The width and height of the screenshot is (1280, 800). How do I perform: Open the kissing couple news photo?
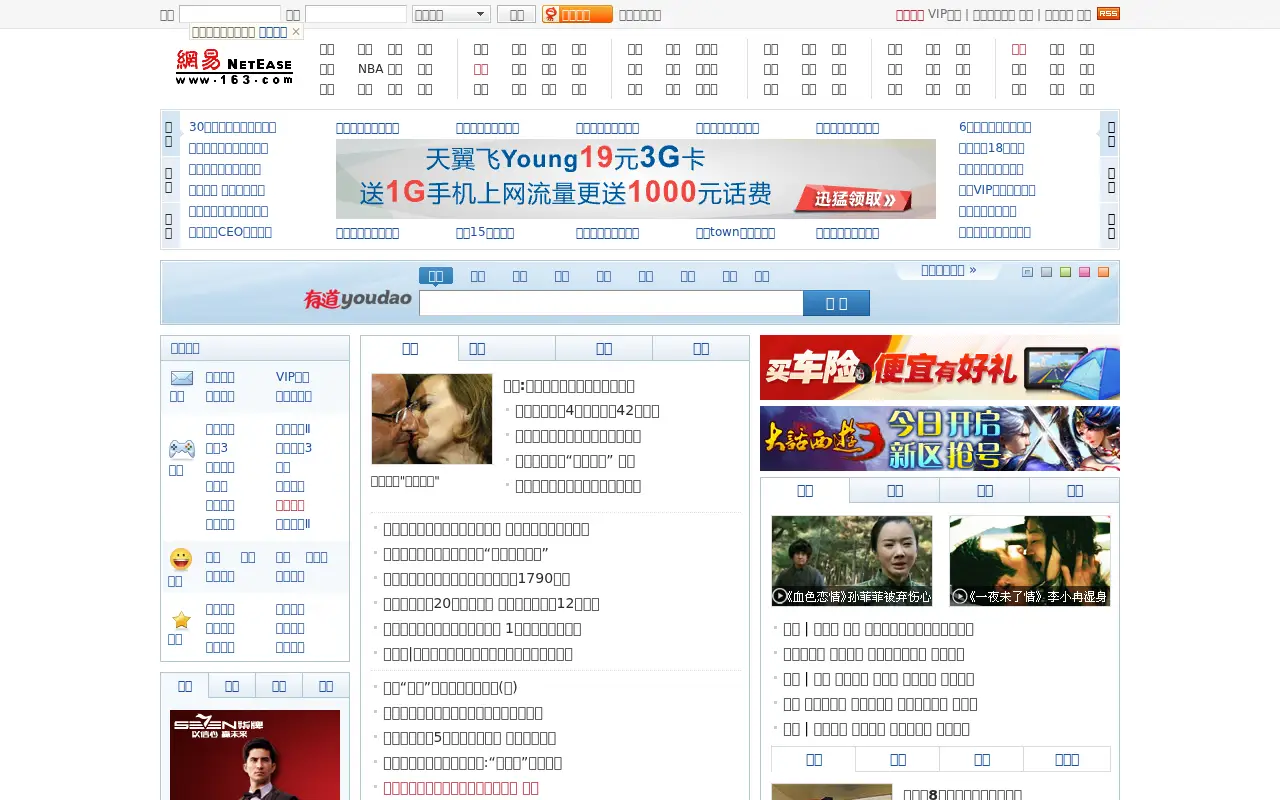[x=432, y=419]
